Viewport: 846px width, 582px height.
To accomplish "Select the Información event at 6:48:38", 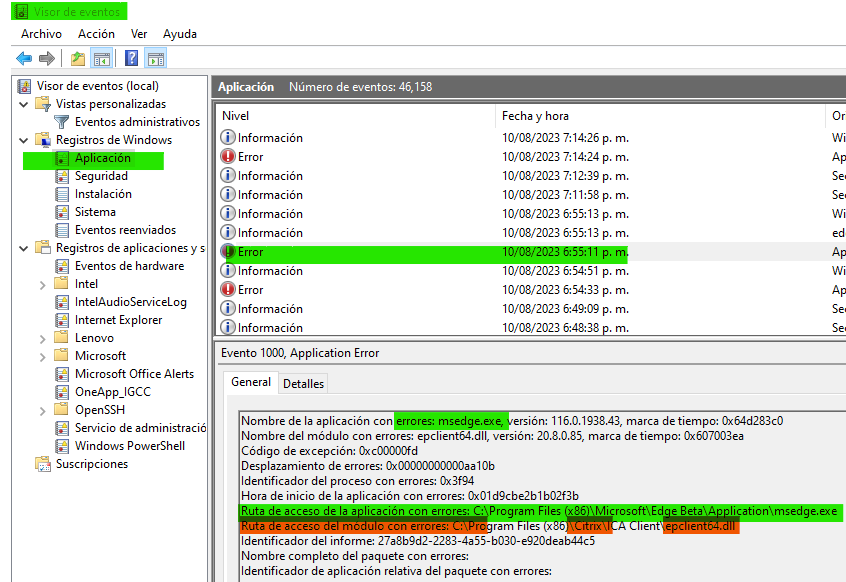I will (530, 327).
